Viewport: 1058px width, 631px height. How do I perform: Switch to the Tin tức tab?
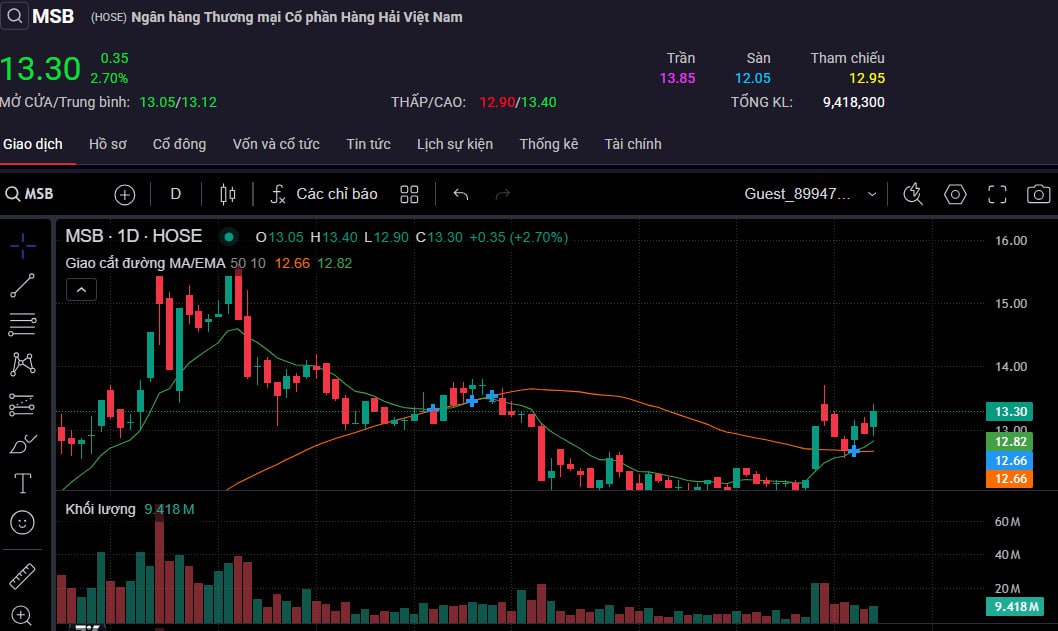pos(368,144)
